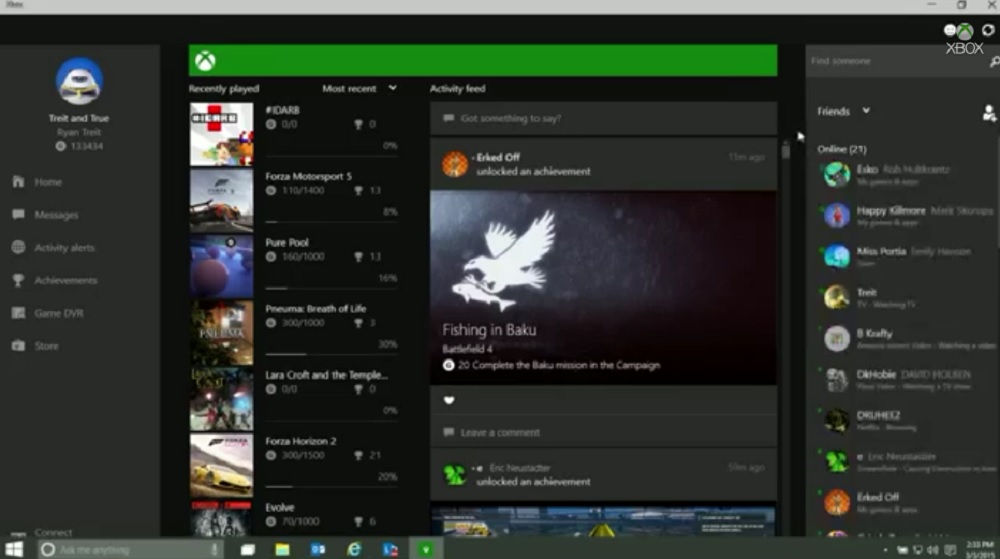1000x559 pixels.
Task: Click the Activity alerts globe icon
Action: point(18,247)
